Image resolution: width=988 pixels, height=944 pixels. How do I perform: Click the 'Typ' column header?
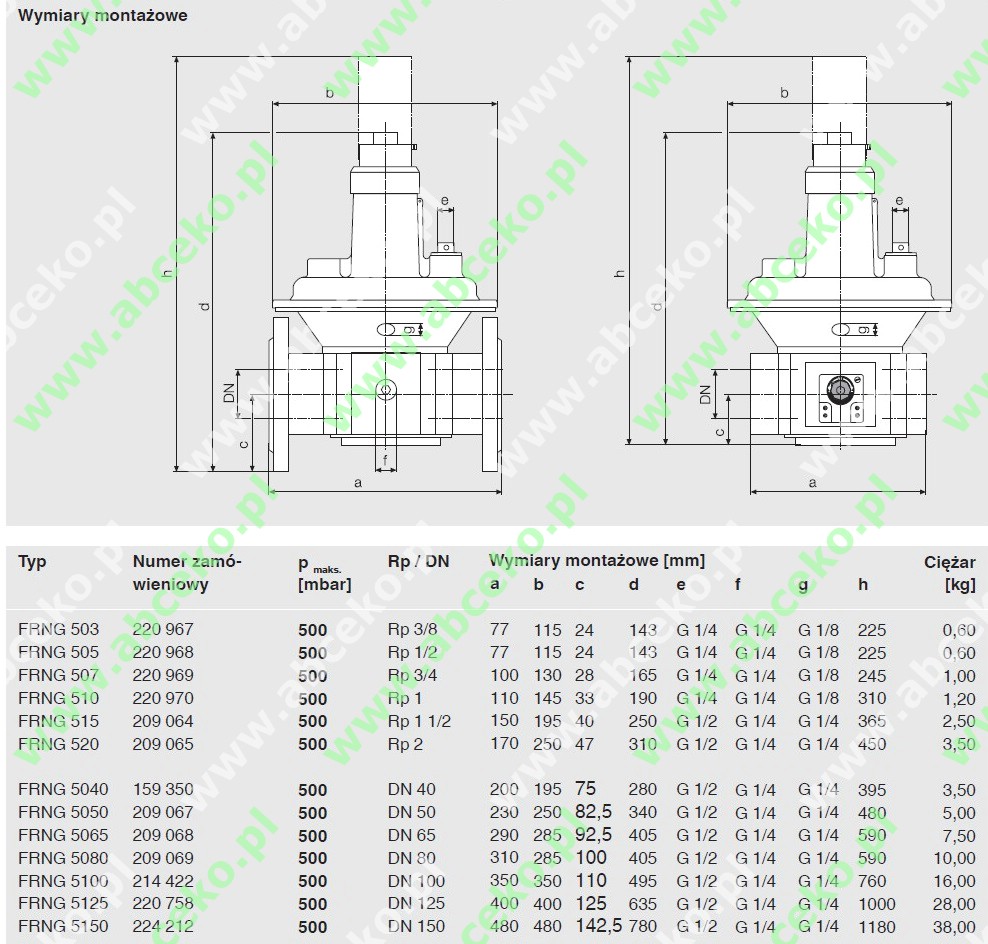[32, 561]
